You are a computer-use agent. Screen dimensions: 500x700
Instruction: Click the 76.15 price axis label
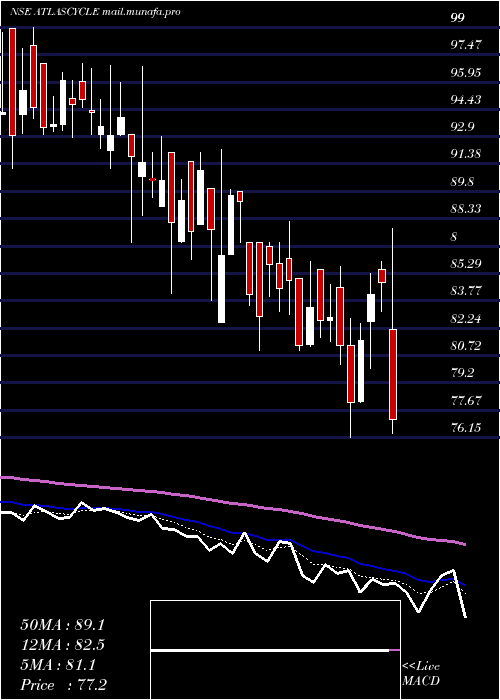coord(466,428)
